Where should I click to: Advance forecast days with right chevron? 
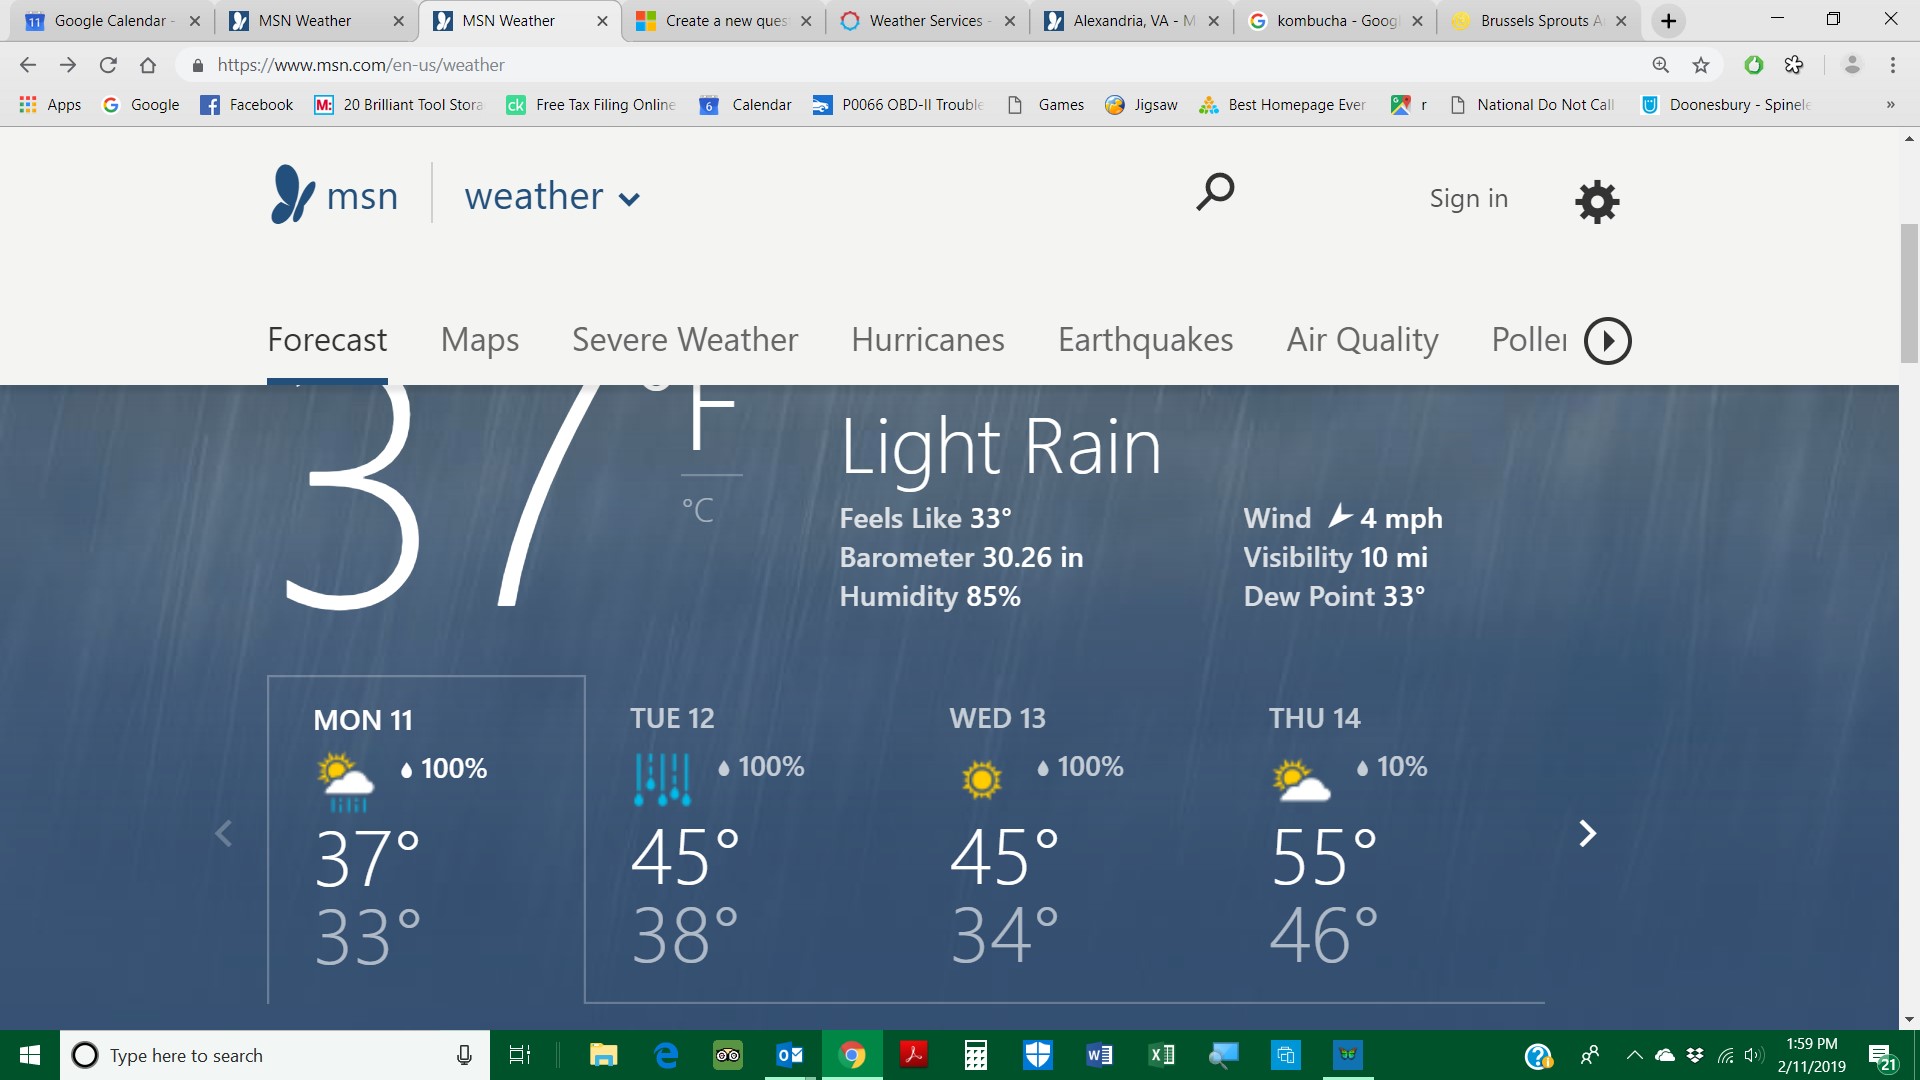coord(1586,833)
